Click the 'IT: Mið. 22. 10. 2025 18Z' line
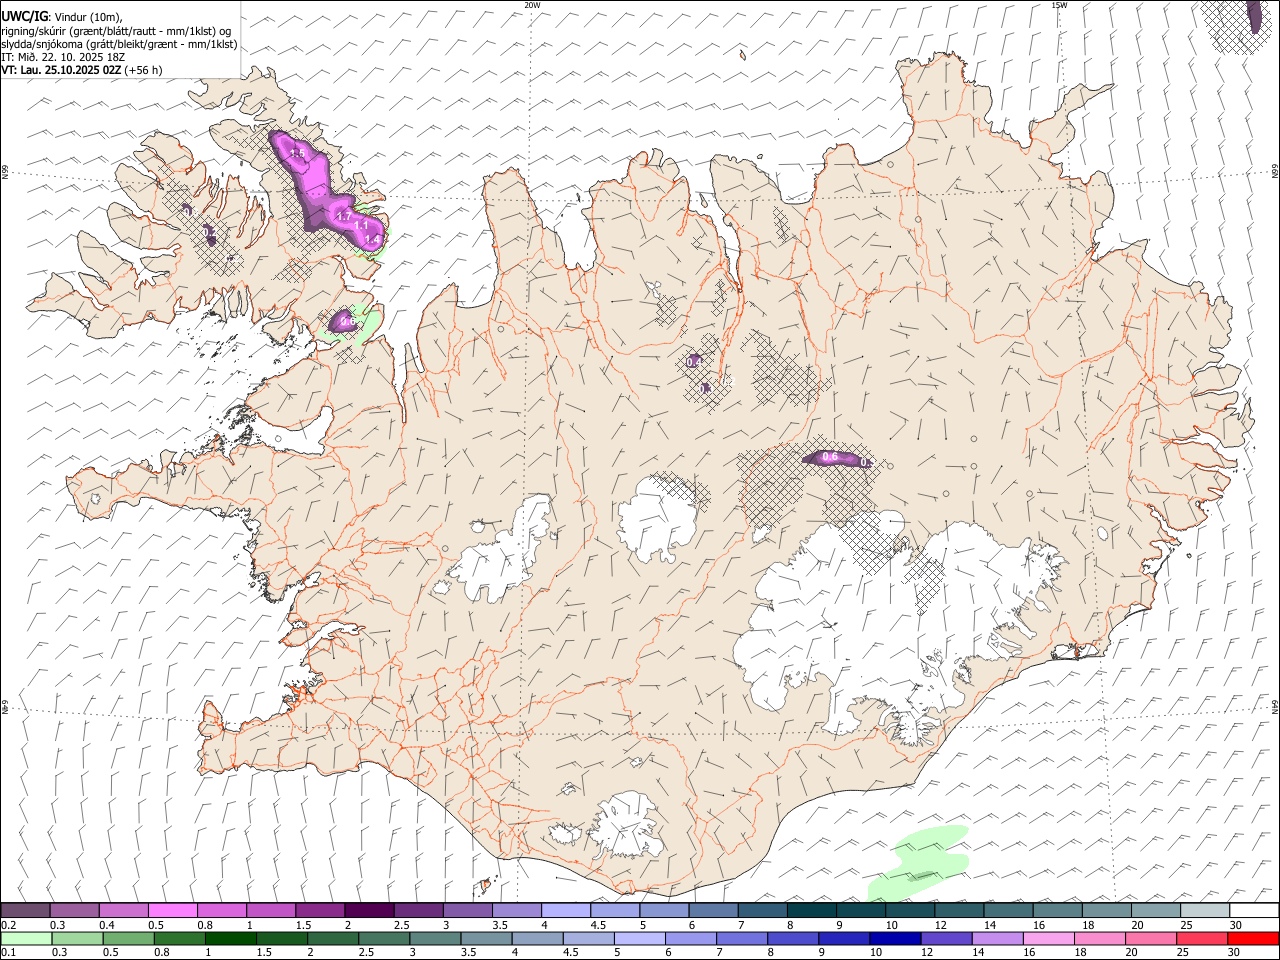This screenshot has height=960, width=1280. point(63,57)
